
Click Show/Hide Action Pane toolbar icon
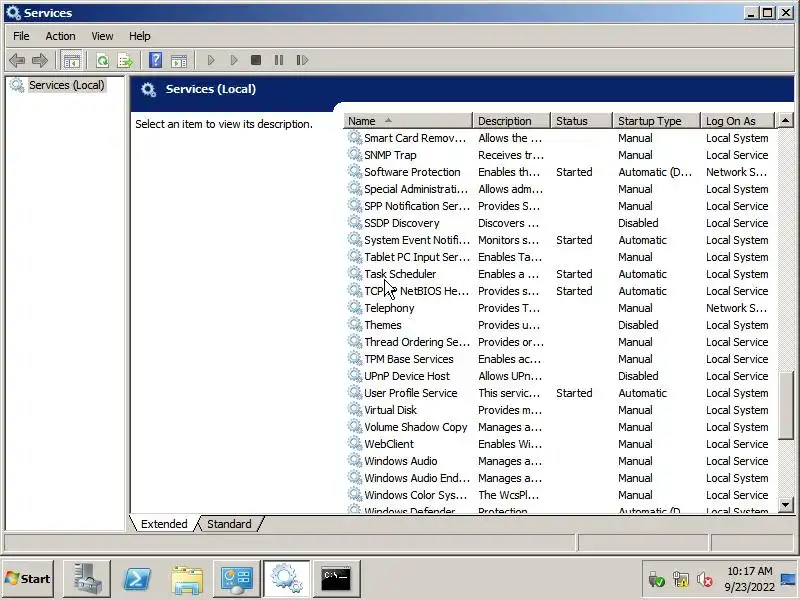pyautogui.click(x=179, y=60)
